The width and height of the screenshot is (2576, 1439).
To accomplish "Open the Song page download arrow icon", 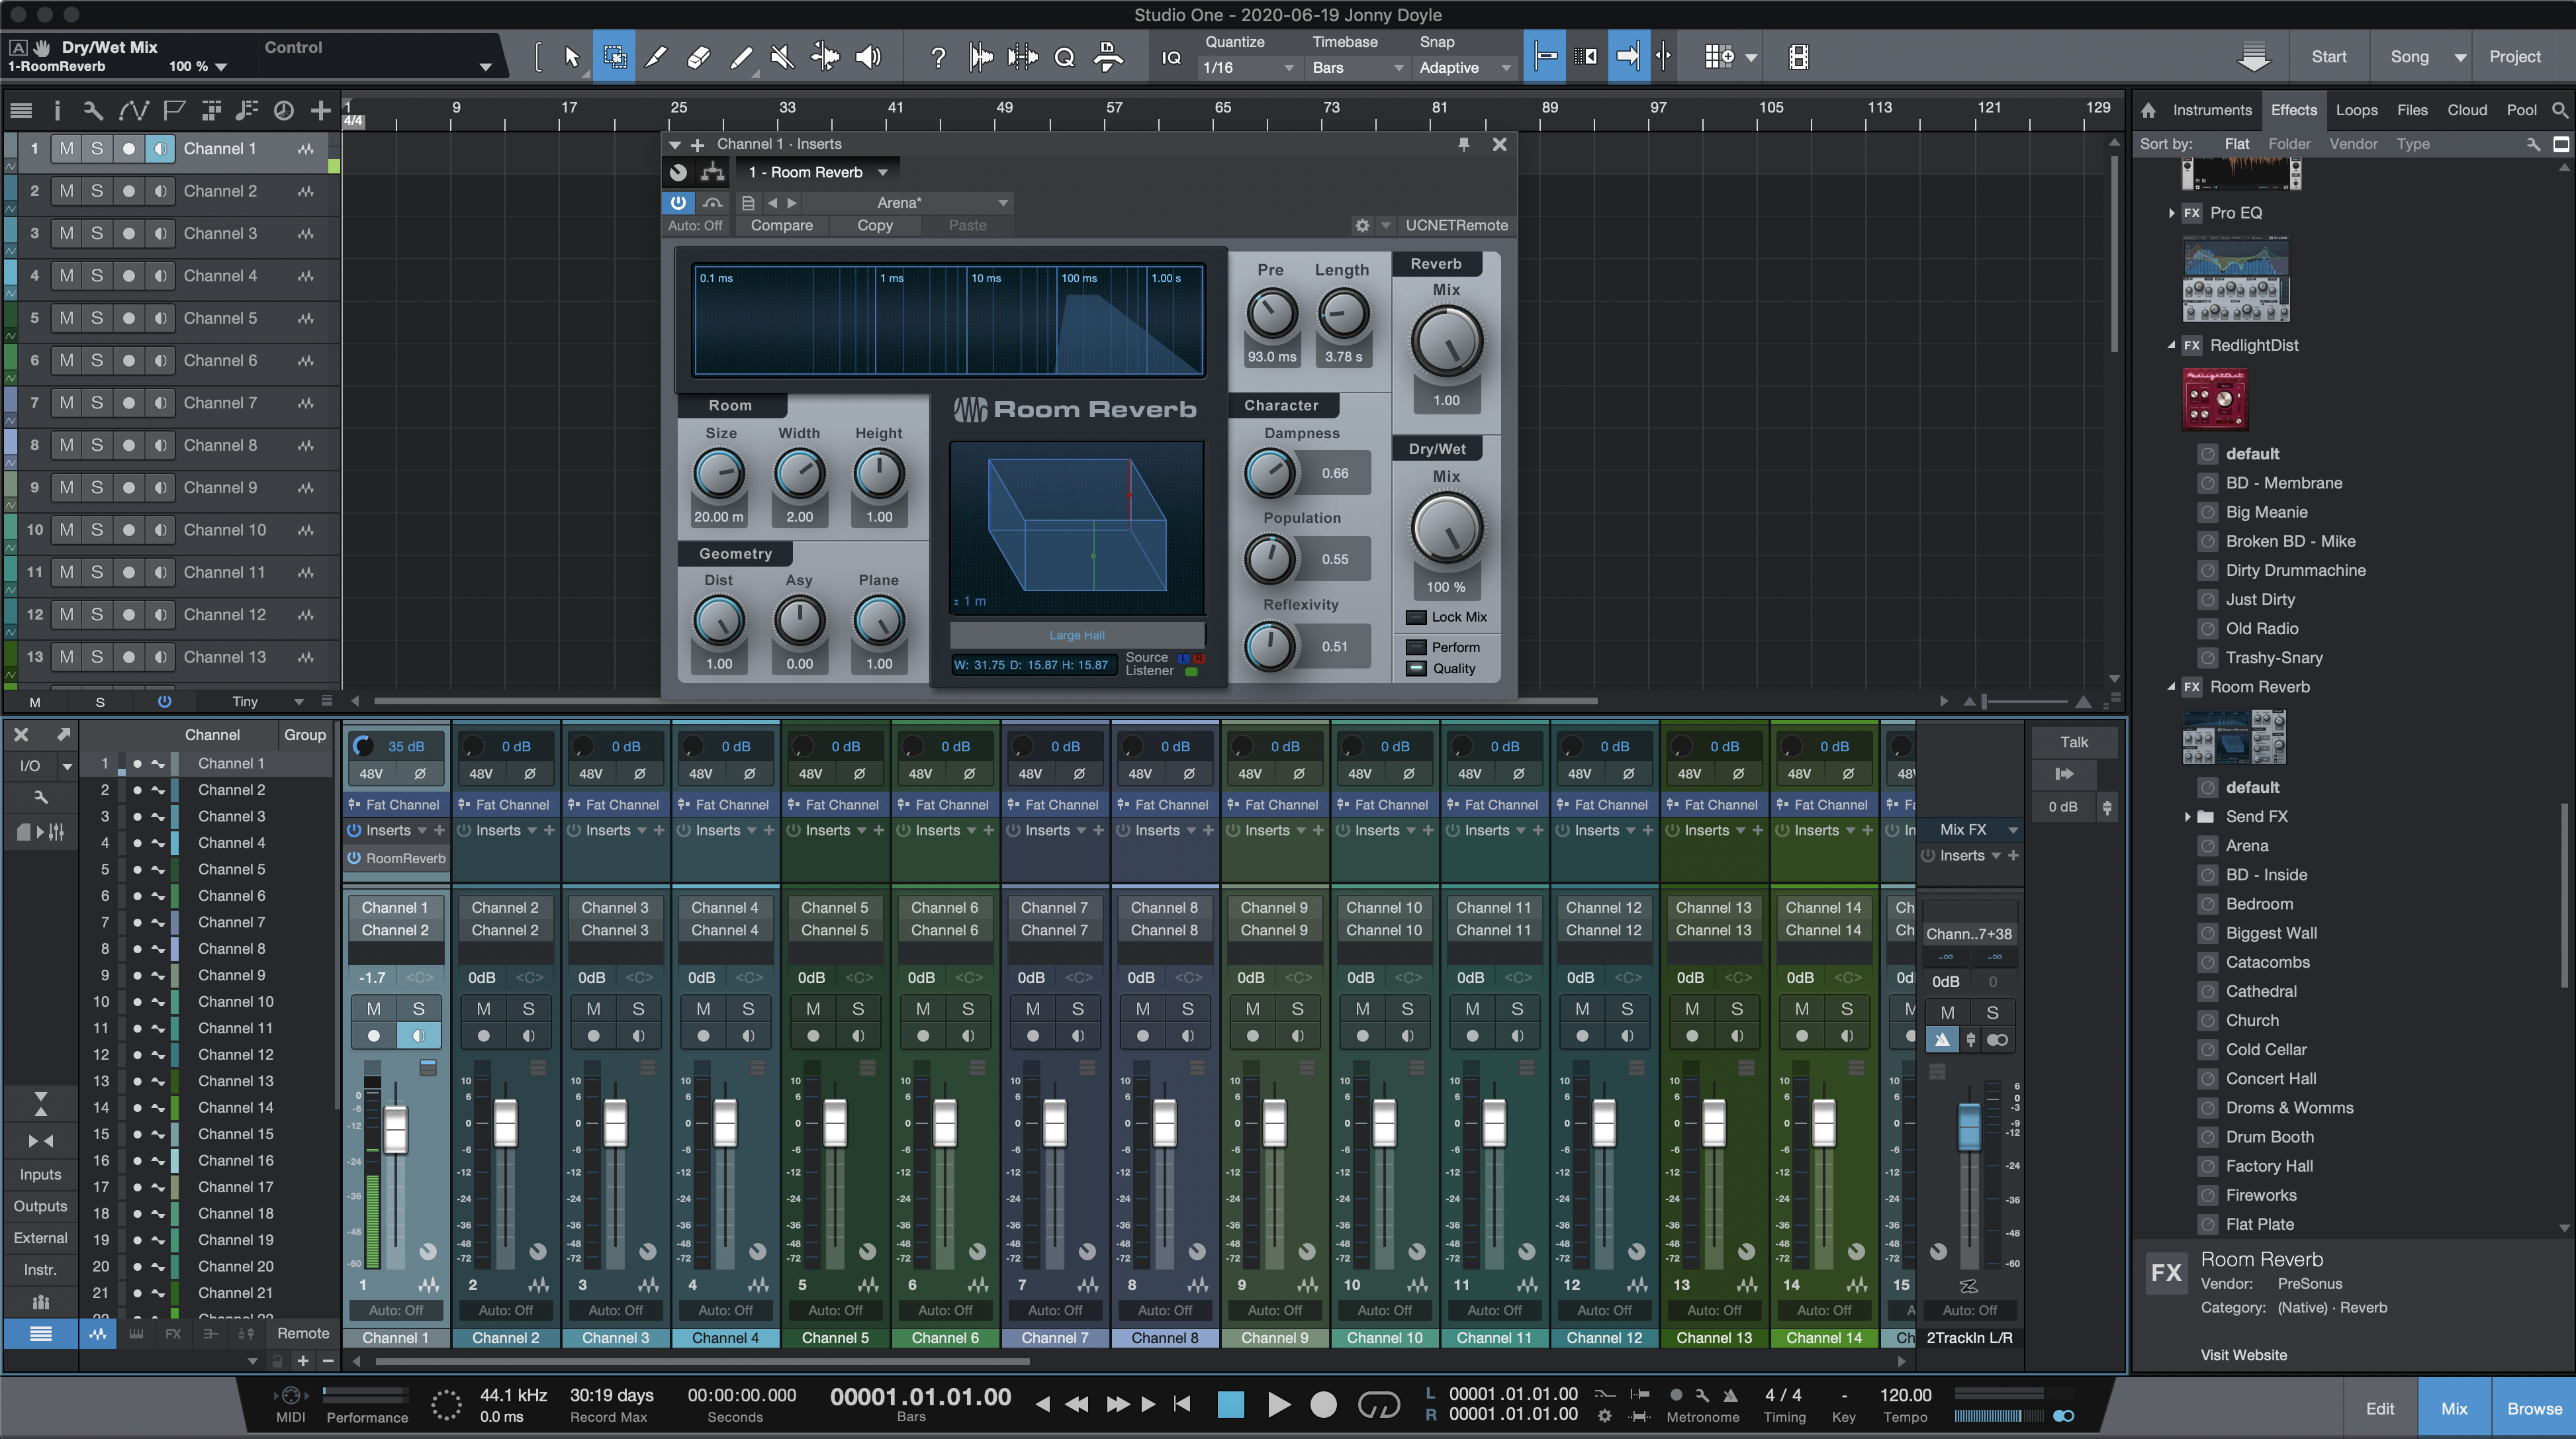I will pyautogui.click(x=2253, y=57).
